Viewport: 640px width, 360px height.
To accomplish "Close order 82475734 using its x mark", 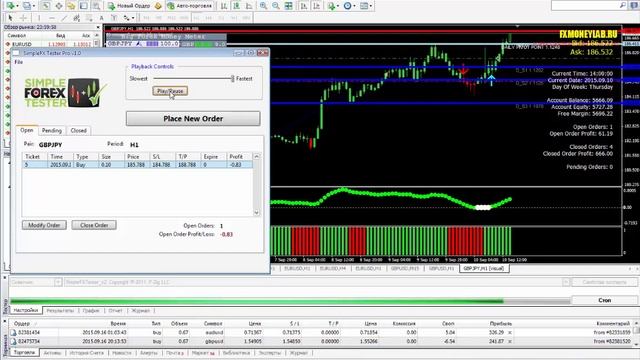I will [x=509, y=341].
